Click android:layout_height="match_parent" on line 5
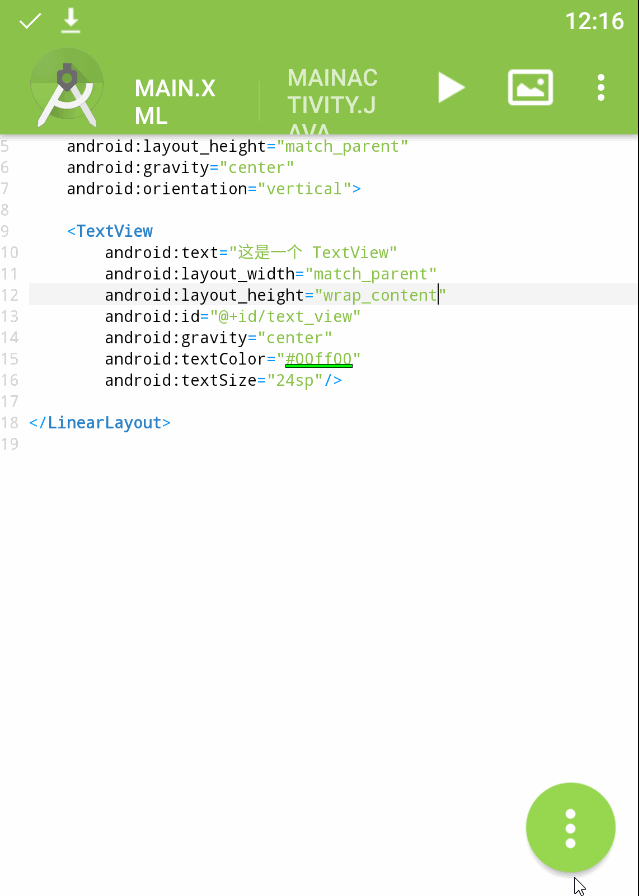The height and width of the screenshot is (896, 639). (238, 146)
